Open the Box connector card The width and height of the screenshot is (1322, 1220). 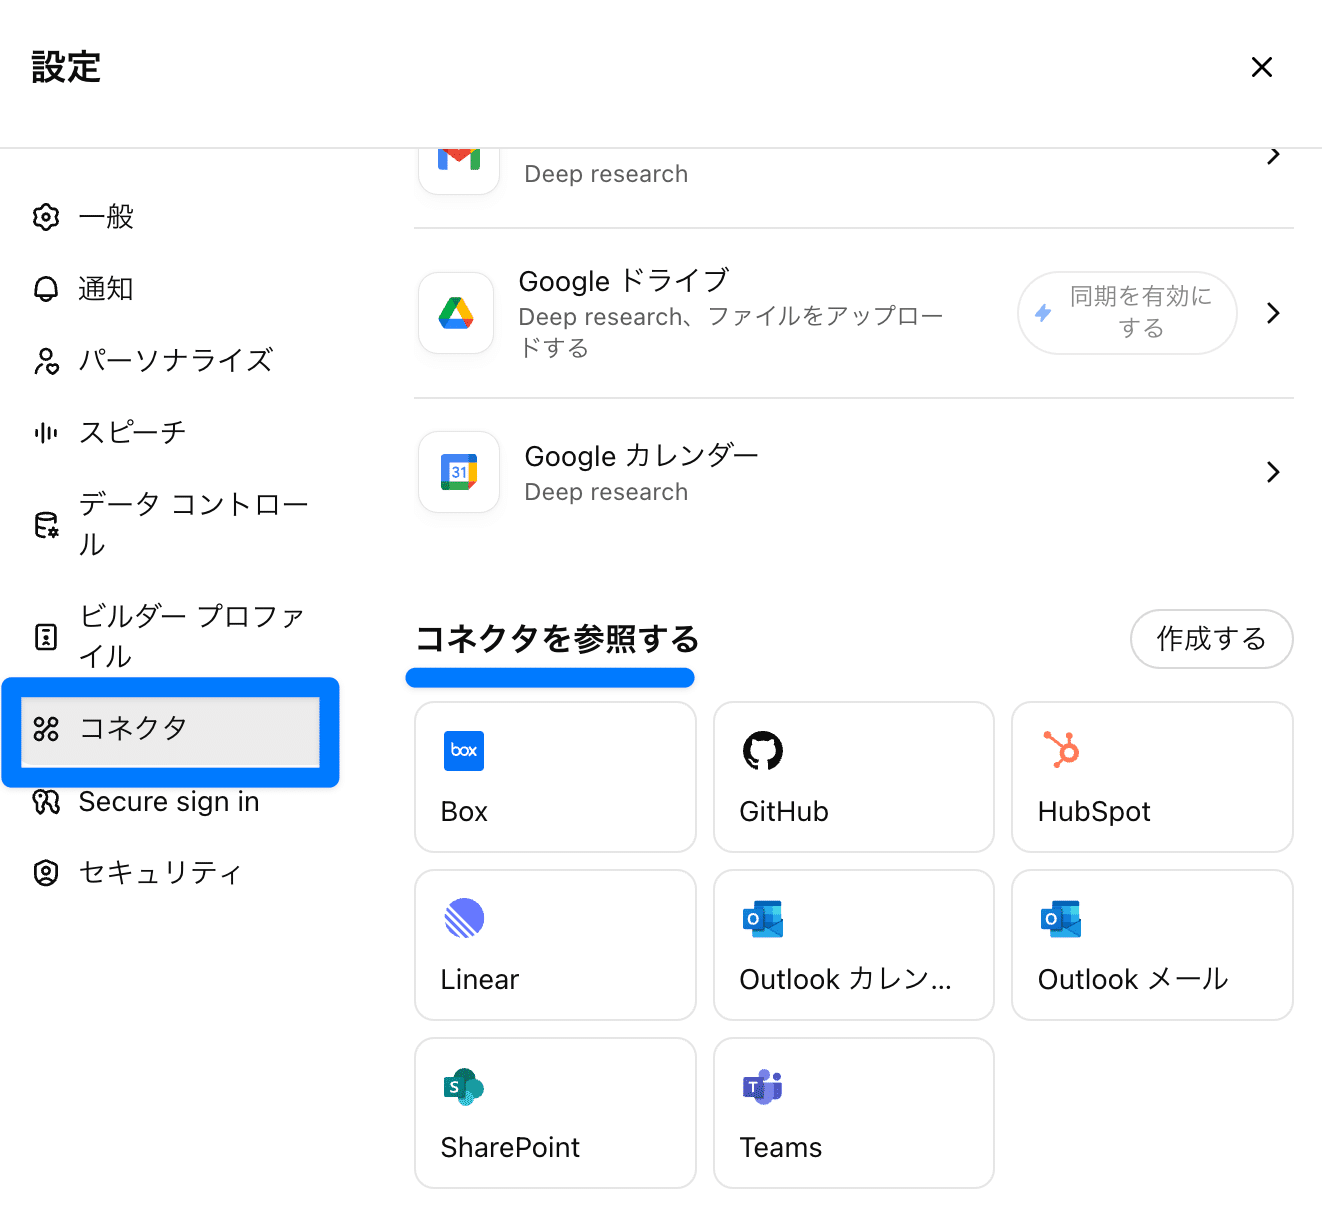(x=555, y=777)
